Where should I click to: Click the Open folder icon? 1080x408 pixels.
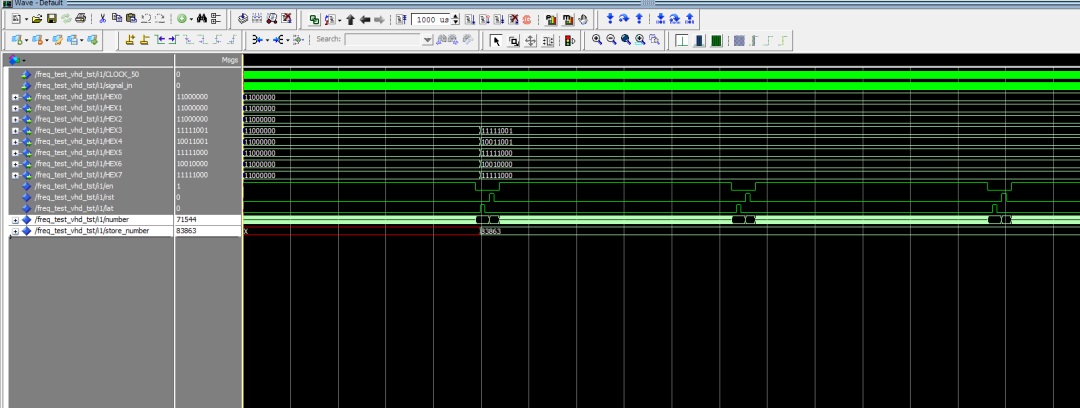[x=37, y=19]
